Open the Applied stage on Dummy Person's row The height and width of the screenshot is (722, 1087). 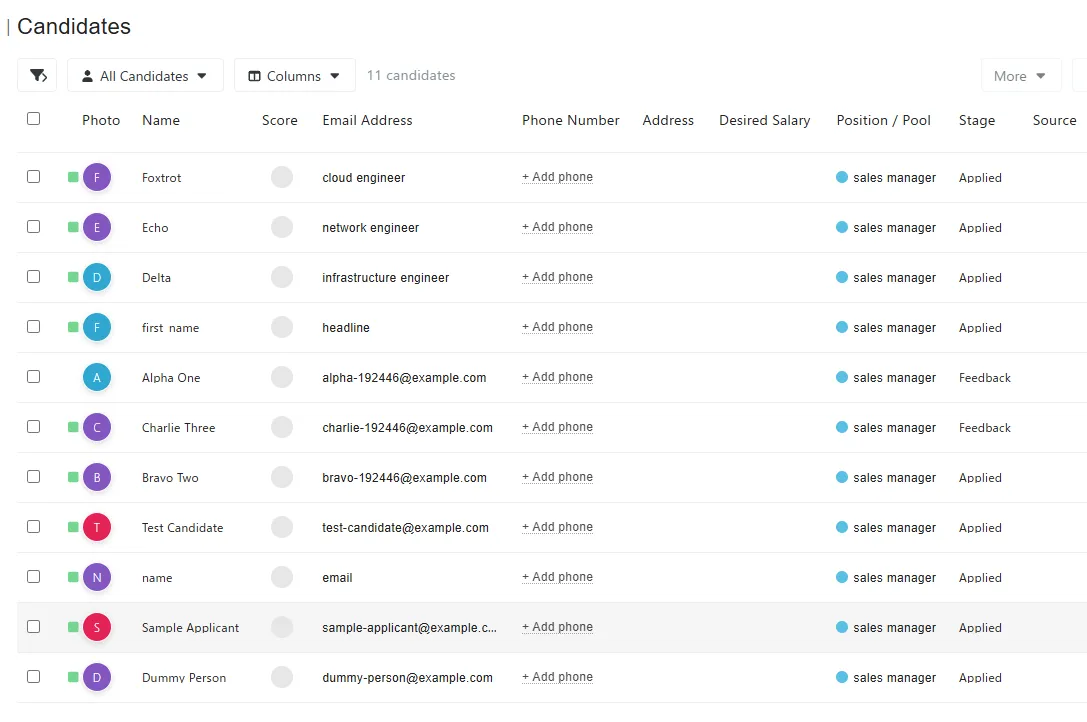(x=980, y=677)
